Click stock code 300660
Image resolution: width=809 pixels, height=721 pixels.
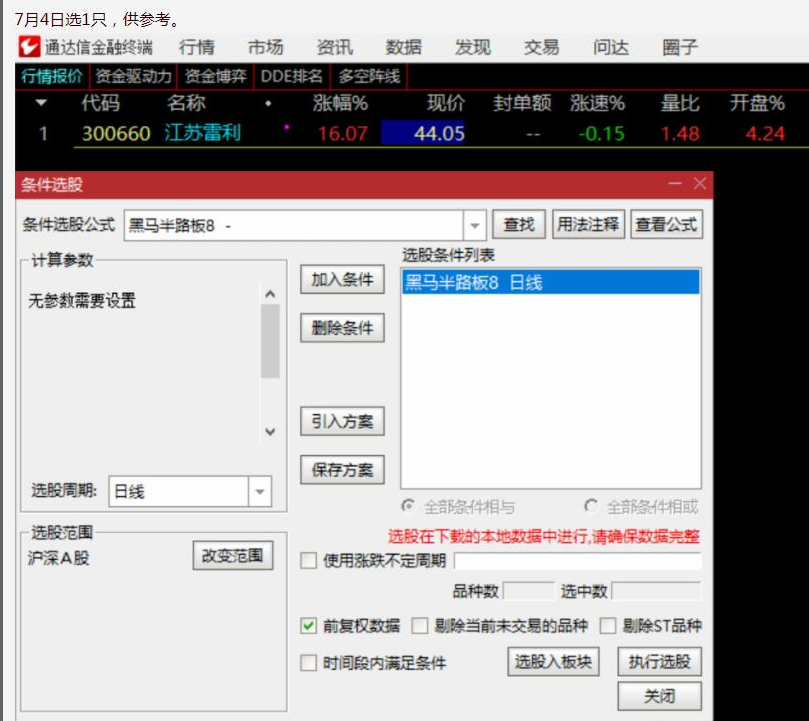(116, 134)
